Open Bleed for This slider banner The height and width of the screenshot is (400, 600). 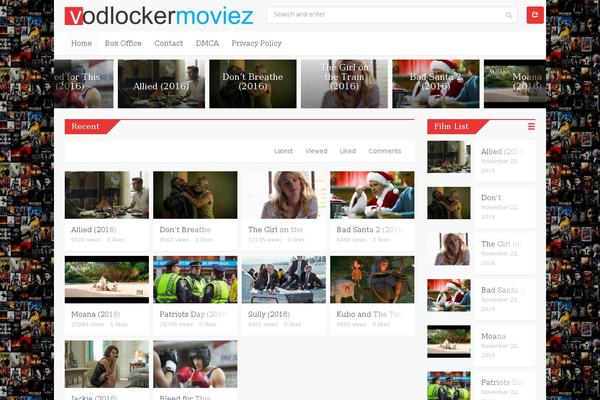pyautogui.click(x=84, y=84)
